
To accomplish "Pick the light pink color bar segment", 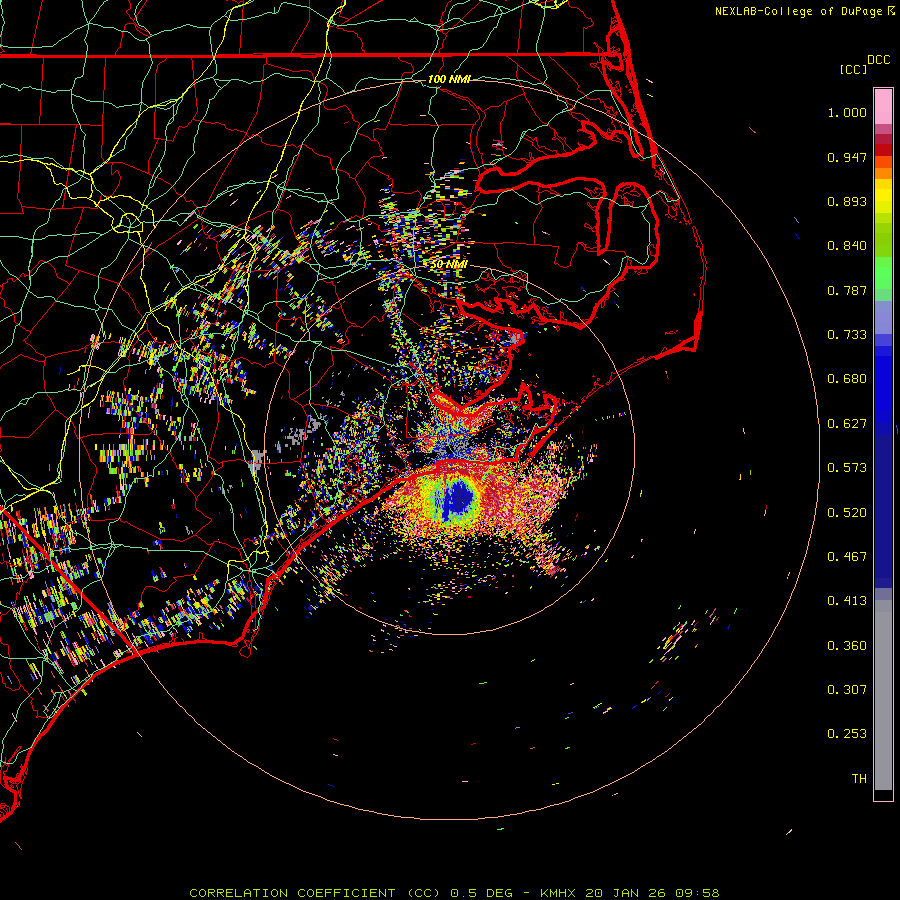I will pyautogui.click(x=883, y=106).
